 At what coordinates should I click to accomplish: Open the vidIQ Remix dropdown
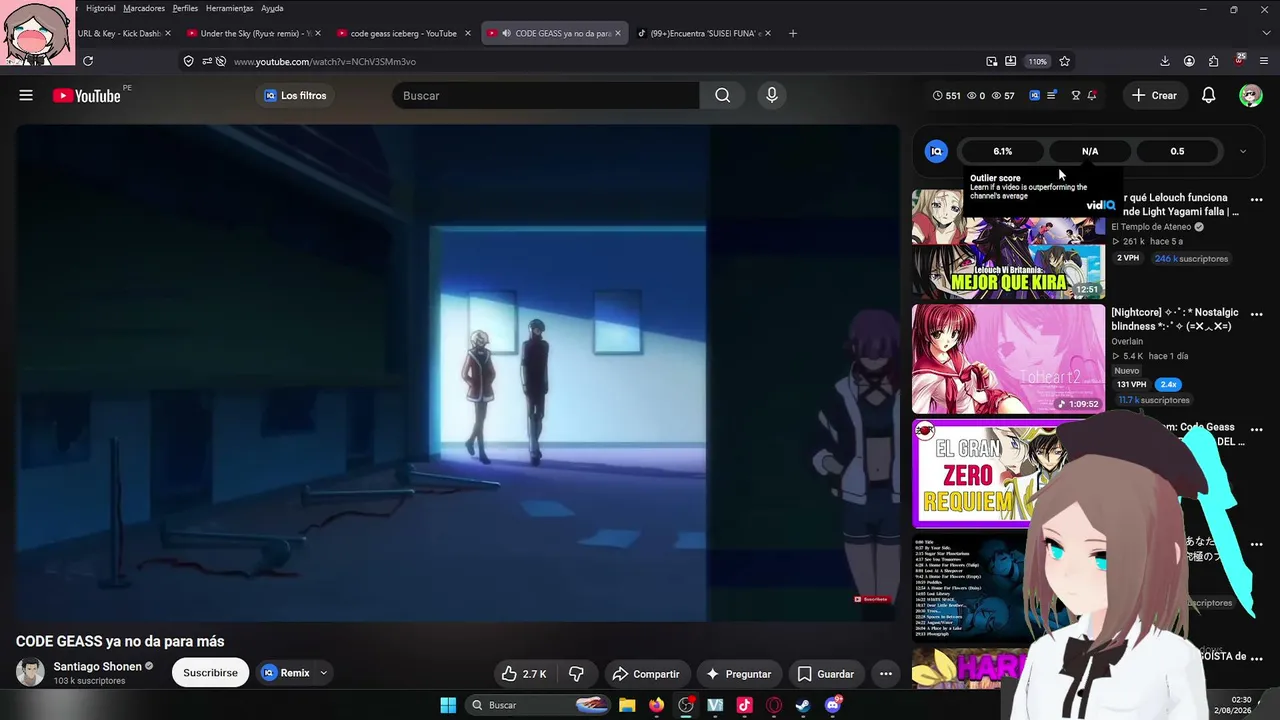(x=323, y=673)
